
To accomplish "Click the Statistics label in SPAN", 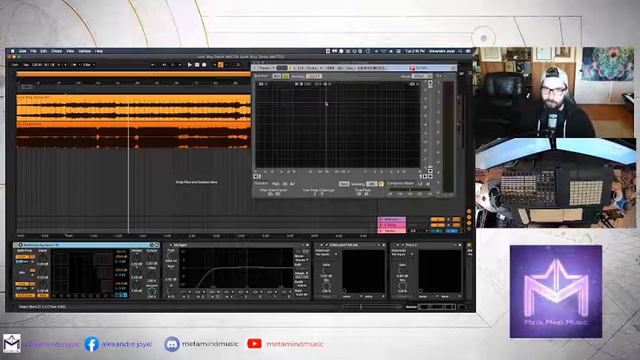I will pyautogui.click(x=261, y=184).
